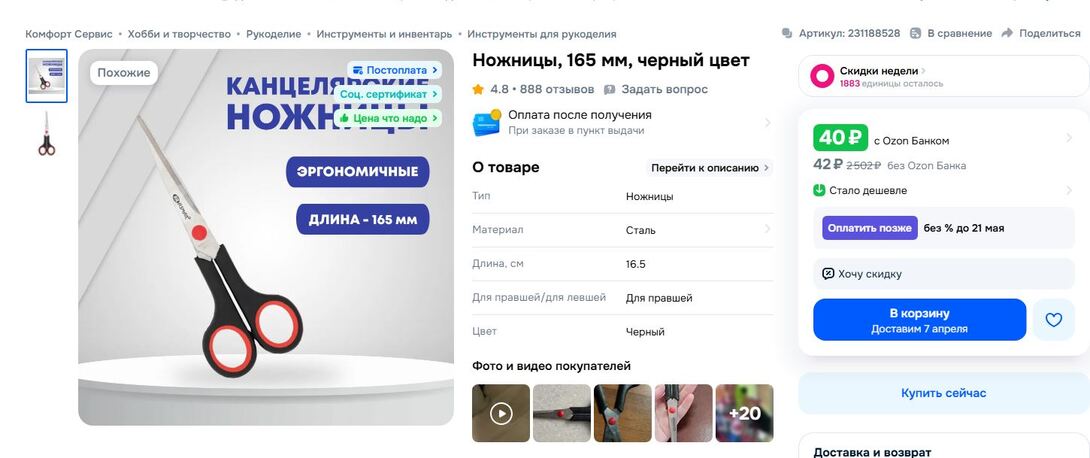Image resolution: width=1090 pixels, height=458 pixels.
Task: Select the second scissors thumbnail image
Action: (47, 134)
